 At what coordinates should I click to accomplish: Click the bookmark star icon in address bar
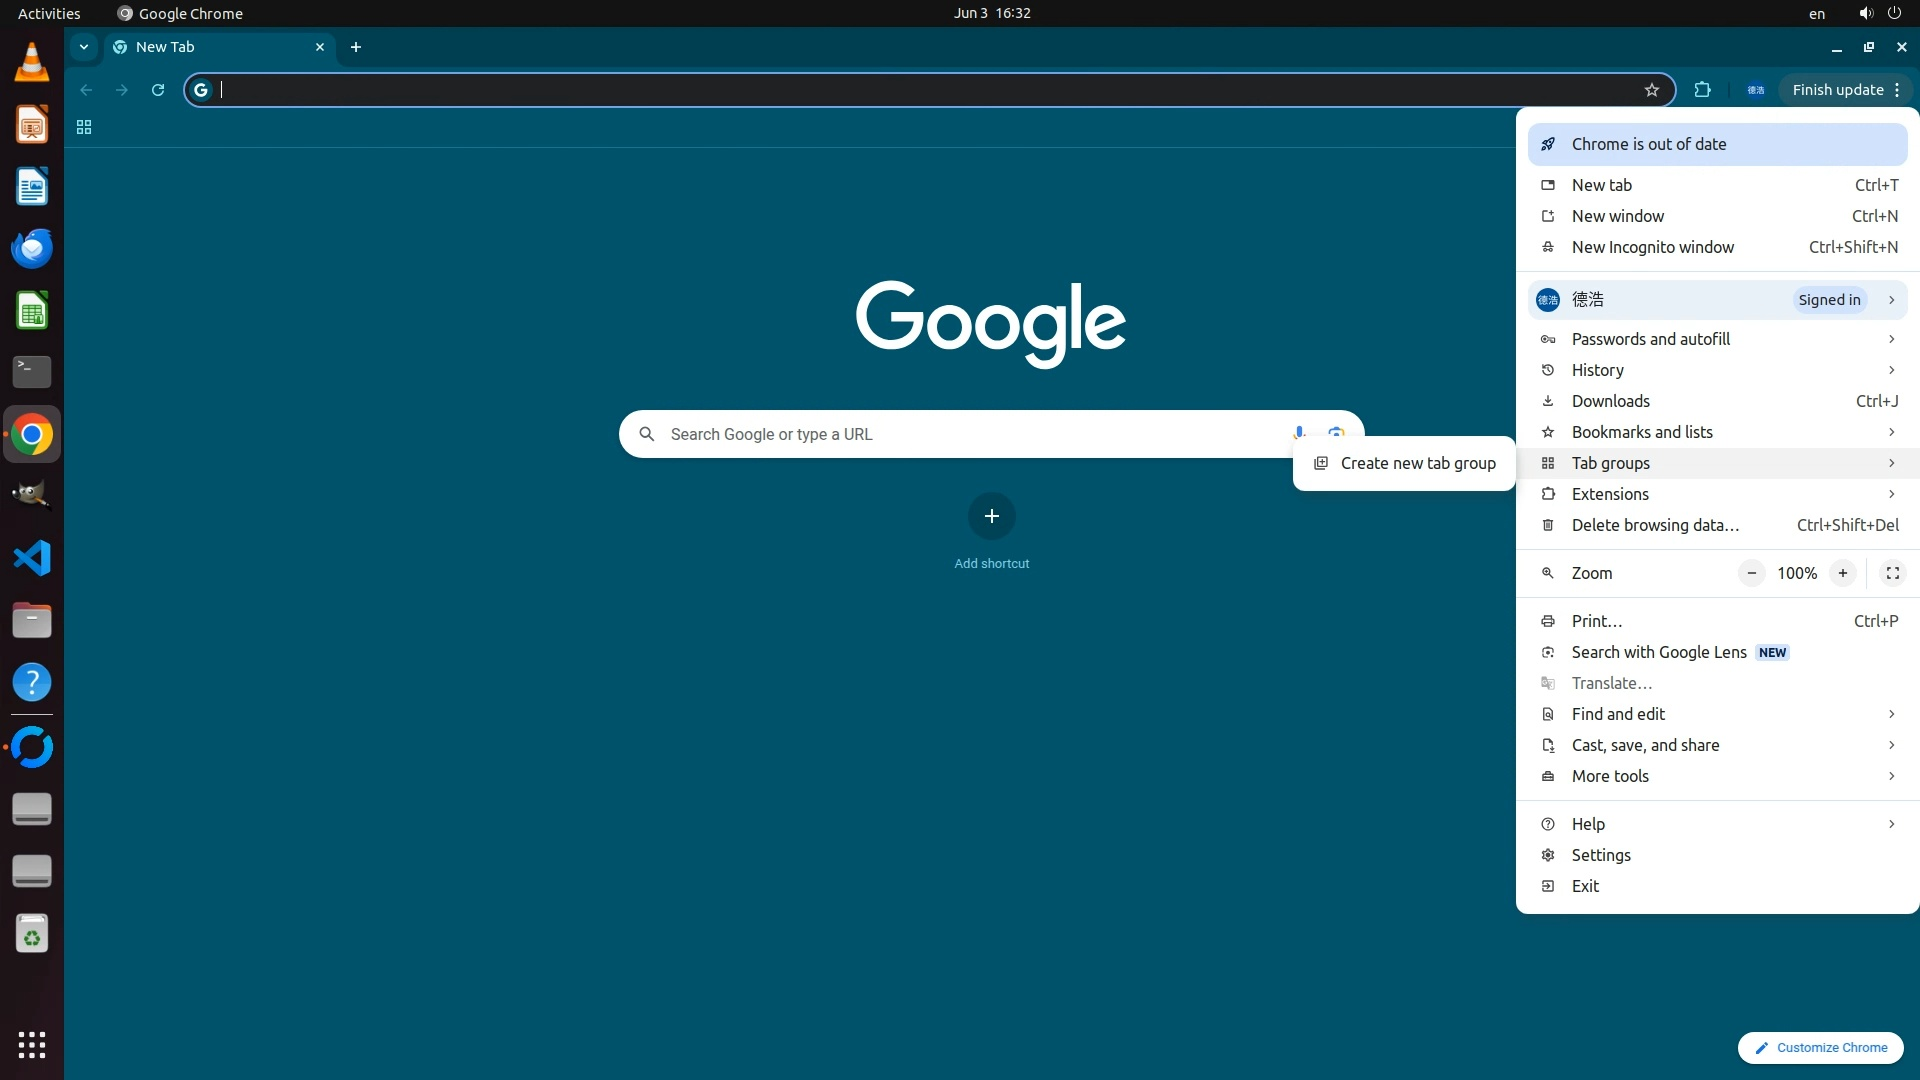(1651, 90)
